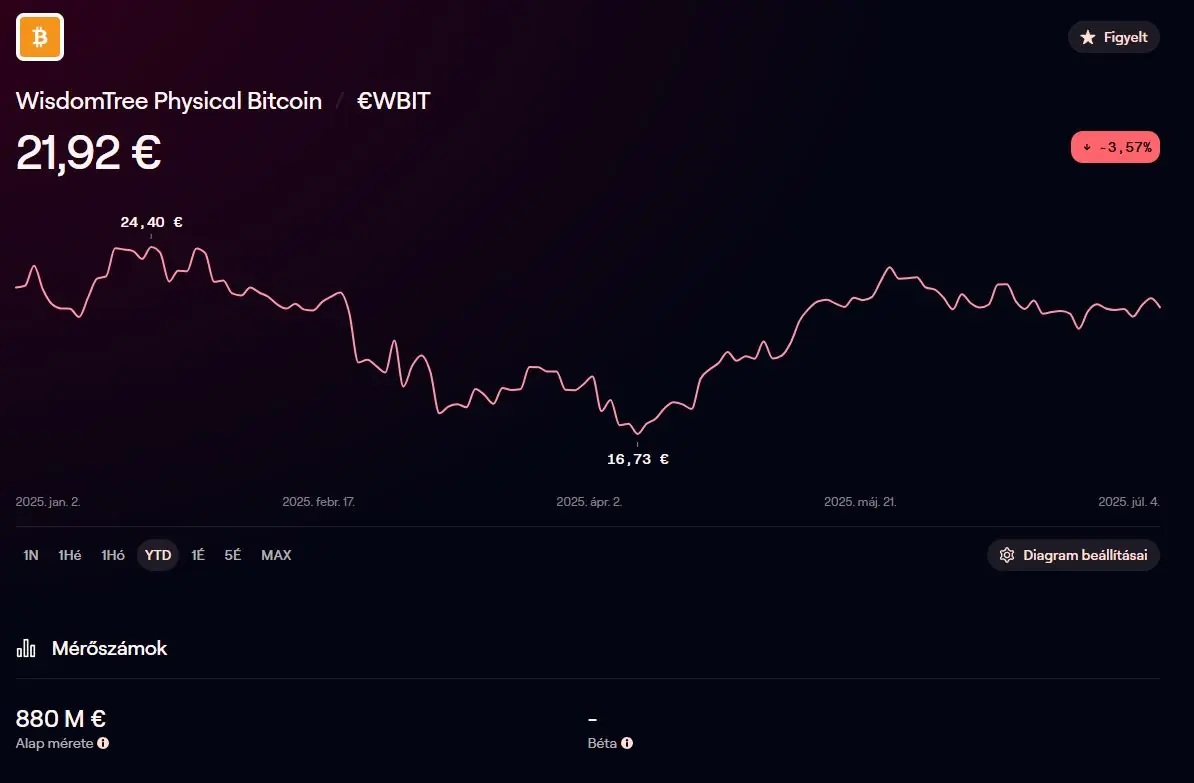
Task: Click the -3,57% change badge
Action: click(1116, 148)
